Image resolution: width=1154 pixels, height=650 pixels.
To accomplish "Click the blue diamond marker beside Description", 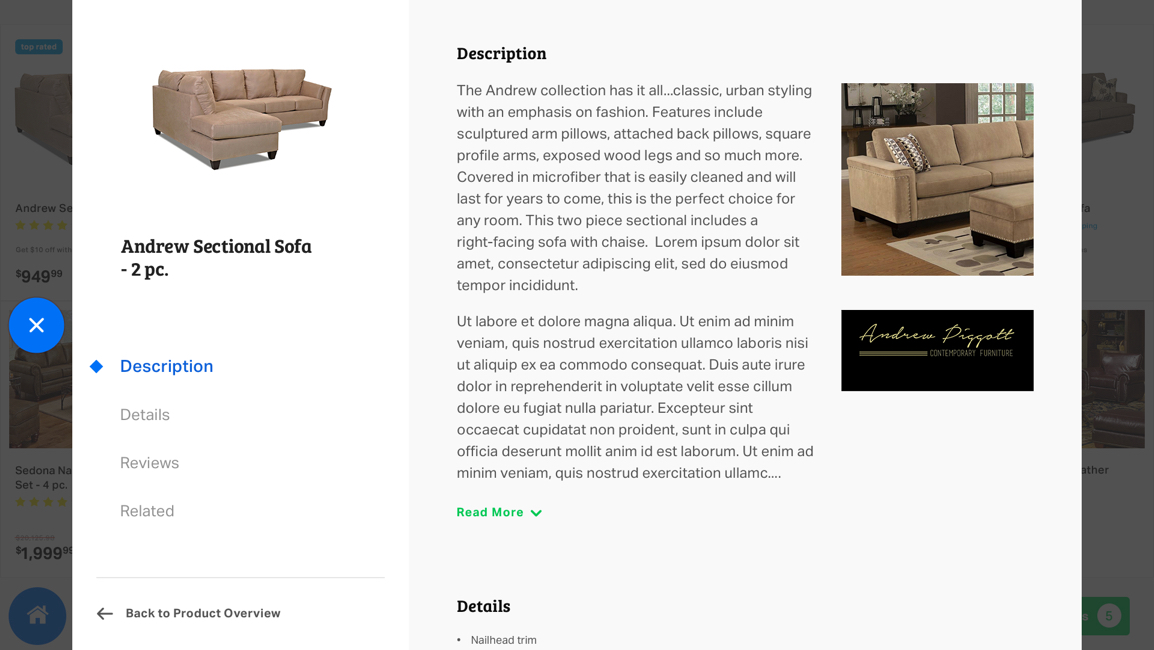I will click(96, 366).
